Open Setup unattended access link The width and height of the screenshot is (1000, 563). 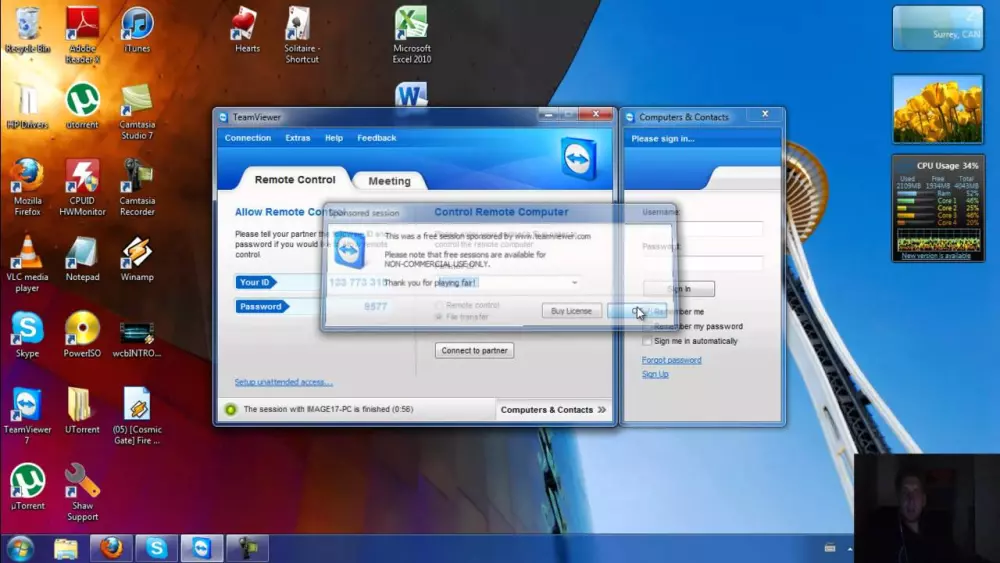(x=283, y=382)
